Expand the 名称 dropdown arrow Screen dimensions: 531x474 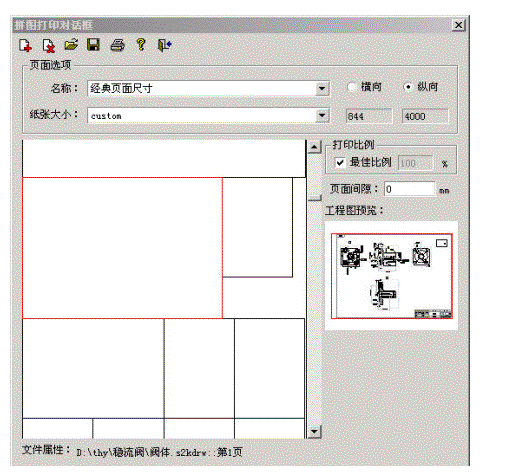pyautogui.click(x=322, y=89)
